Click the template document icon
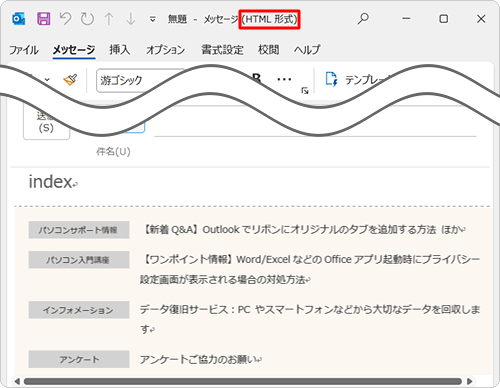 click(331, 79)
